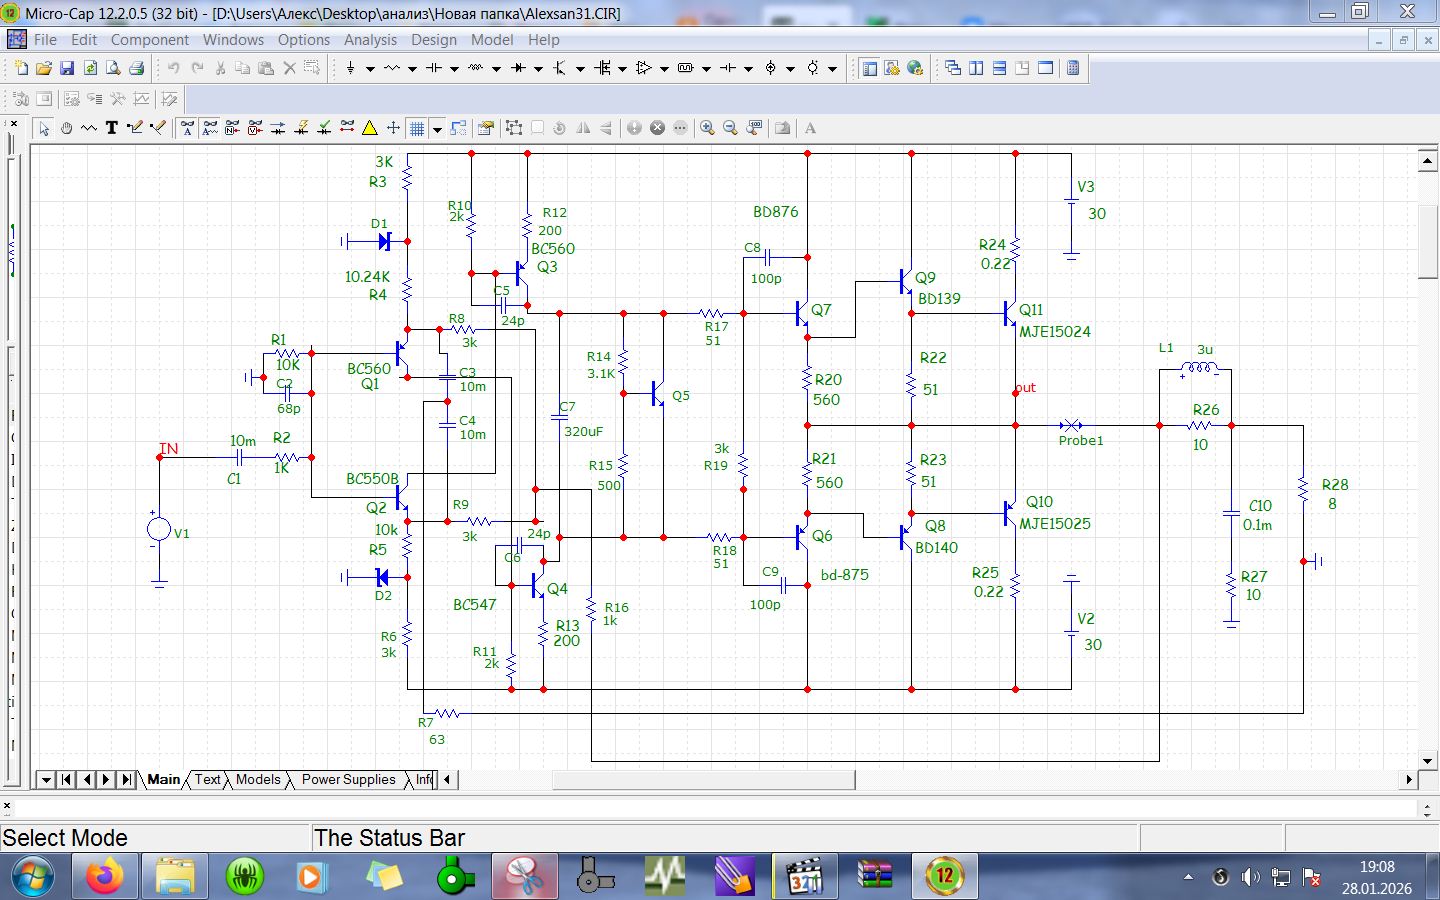Toggle the grid display button

tap(417, 128)
